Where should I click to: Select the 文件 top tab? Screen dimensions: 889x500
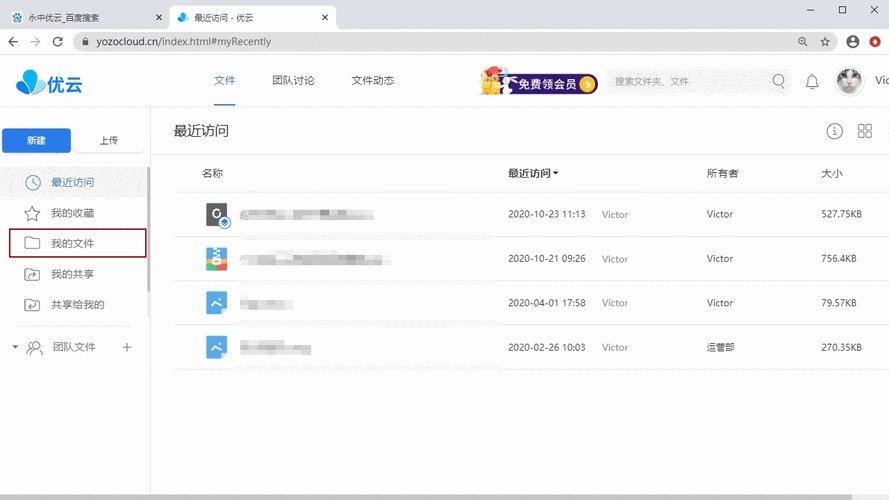click(225, 80)
